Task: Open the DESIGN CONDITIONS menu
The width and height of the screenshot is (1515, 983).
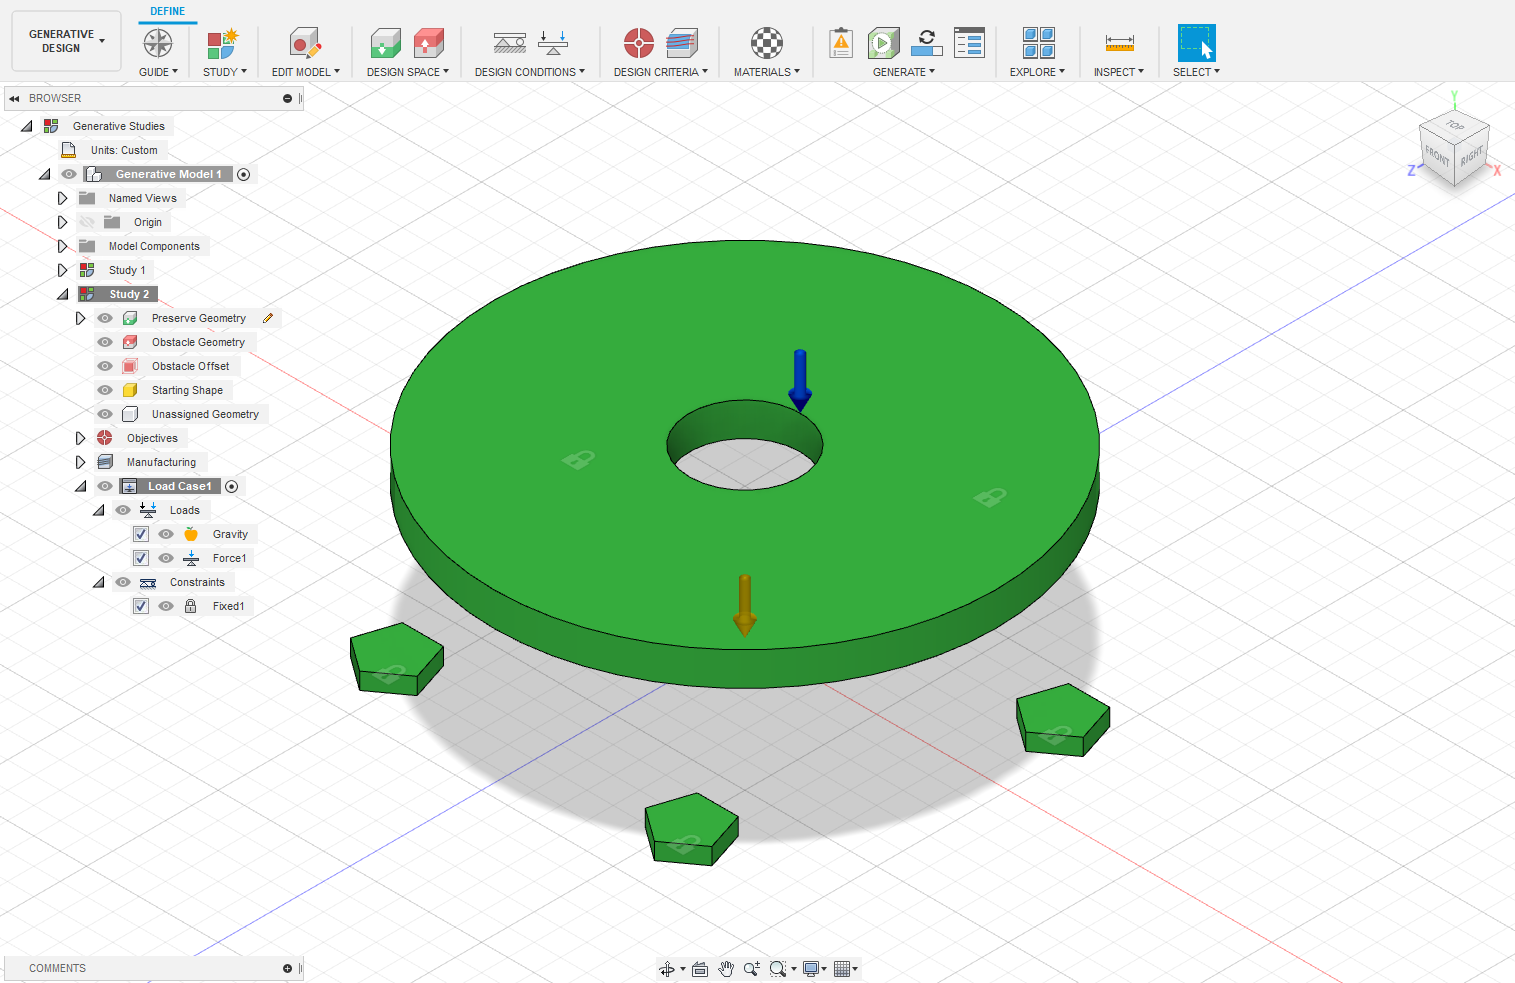Action: (530, 72)
